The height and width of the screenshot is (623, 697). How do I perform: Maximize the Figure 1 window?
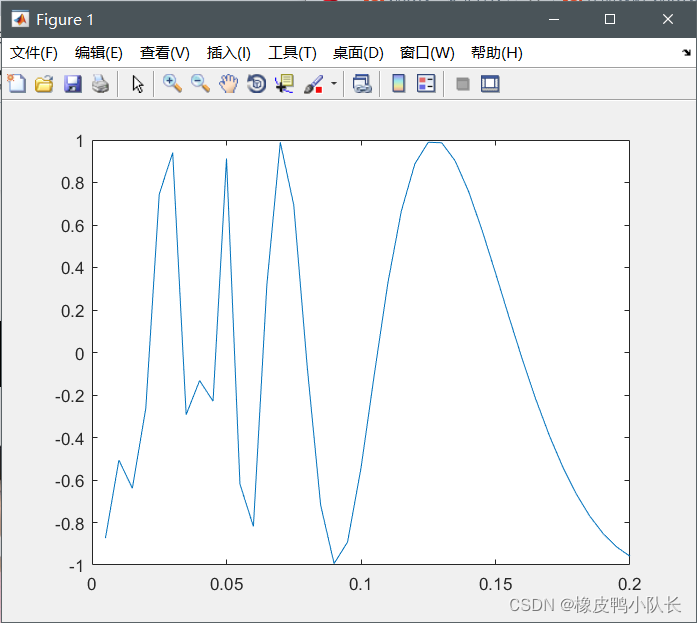pyautogui.click(x=610, y=19)
